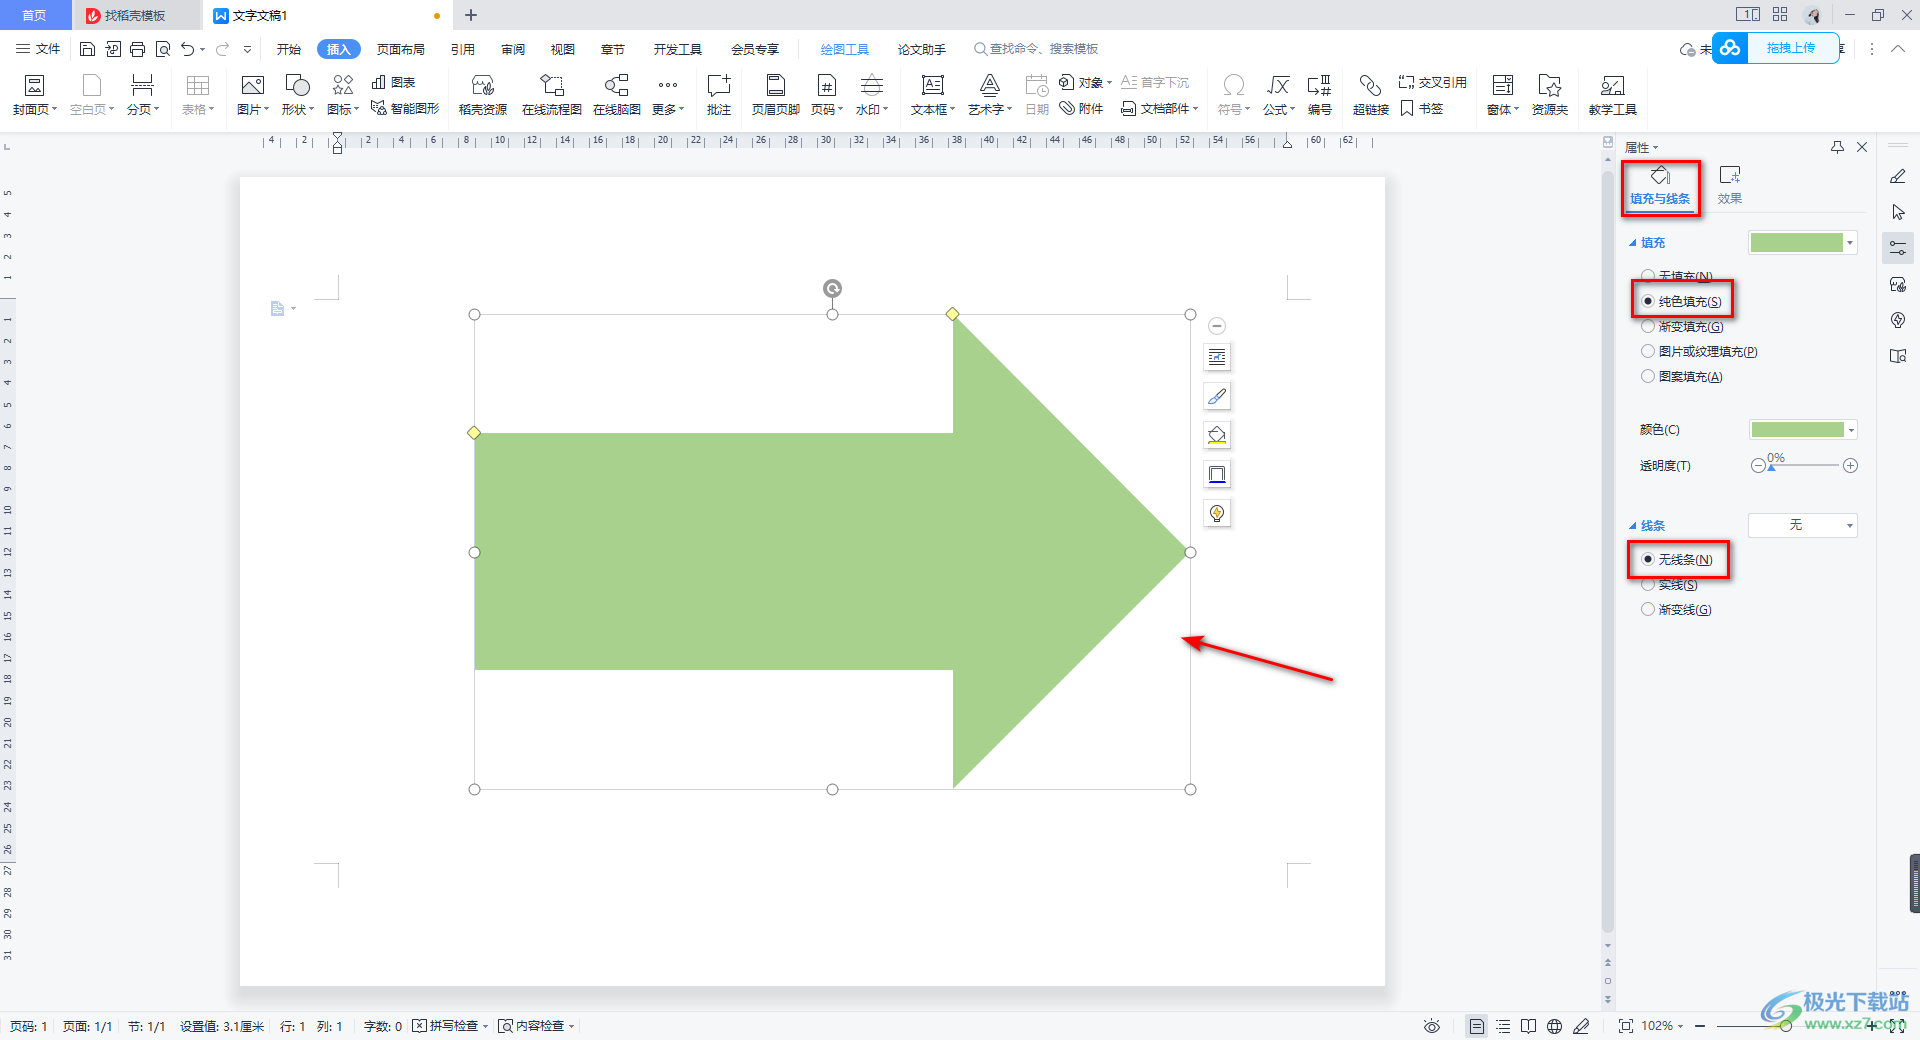1920x1040 pixels.
Task: Switch to the 效果 effects panel tab
Action: (1730, 186)
